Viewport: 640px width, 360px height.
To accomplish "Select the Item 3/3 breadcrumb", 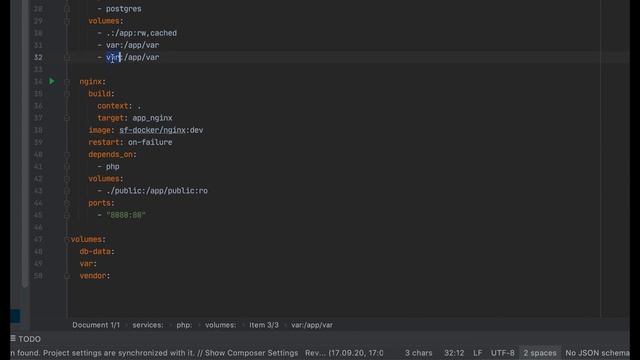I will pos(264,325).
